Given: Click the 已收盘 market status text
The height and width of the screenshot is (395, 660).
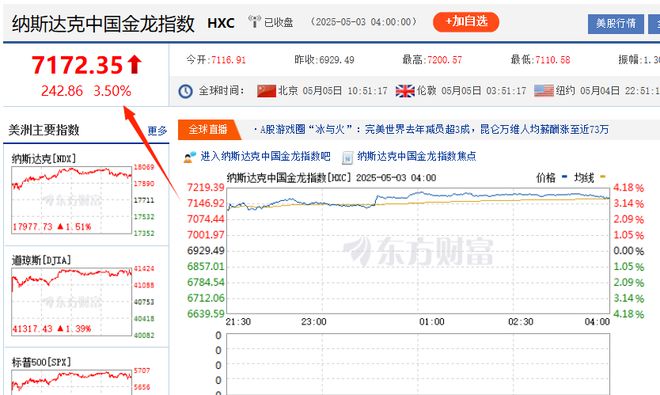Looking at the screenshot, I should 278,22.
